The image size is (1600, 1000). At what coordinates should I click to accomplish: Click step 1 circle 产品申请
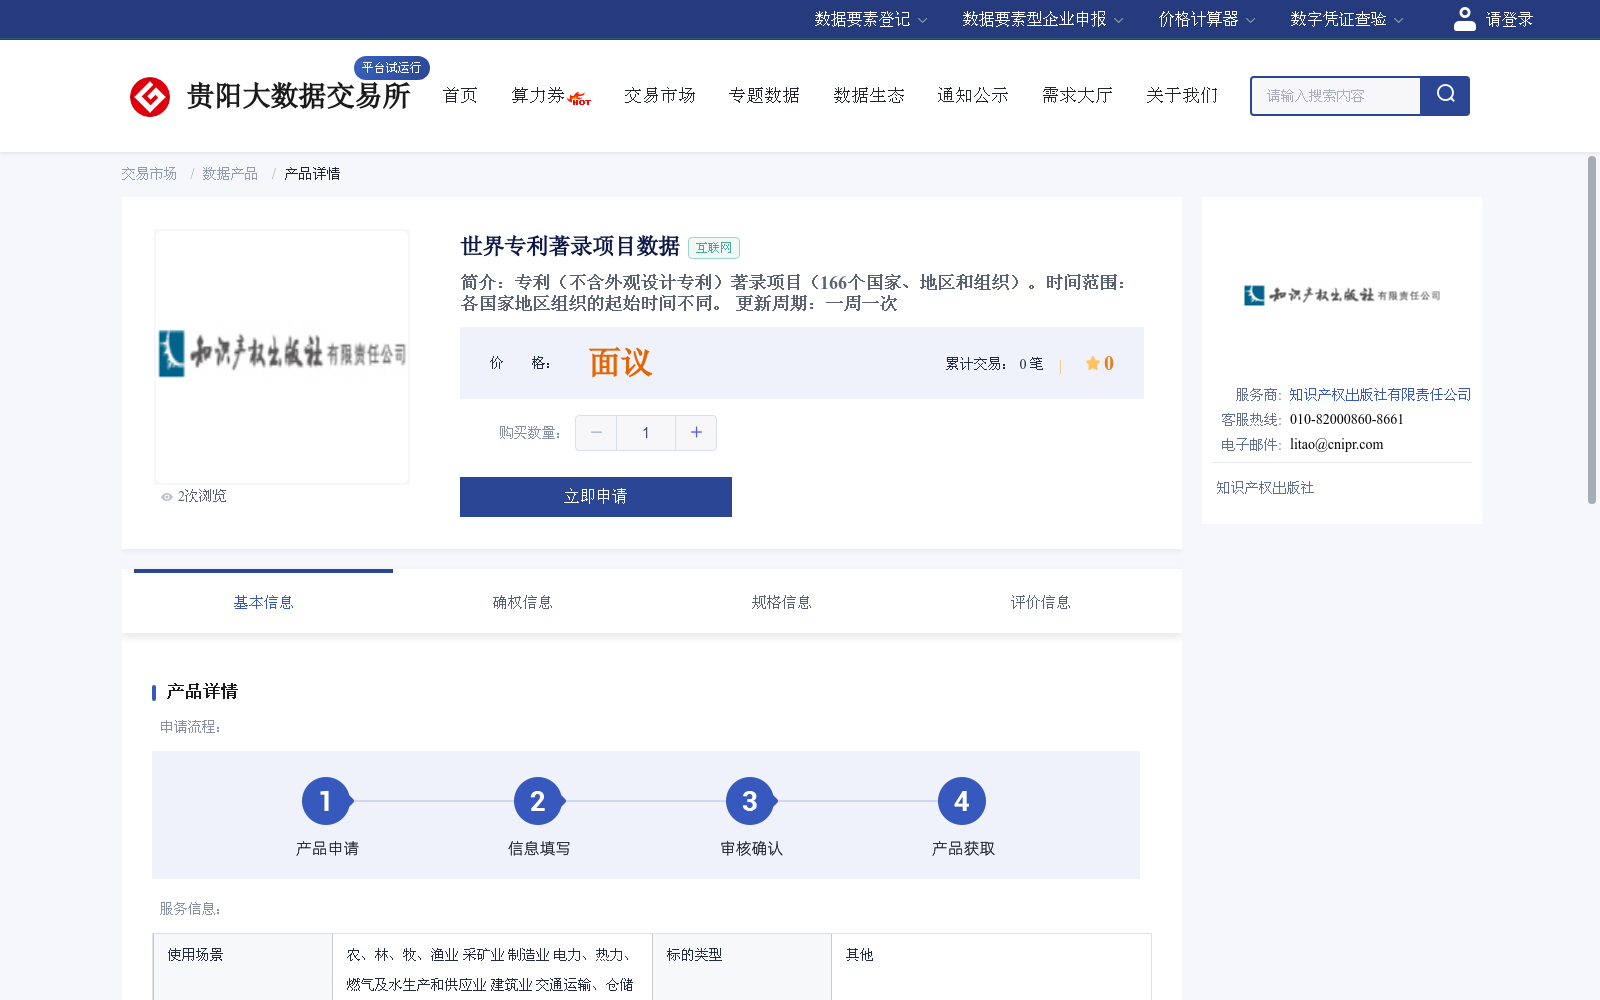[x=326, y=801]
